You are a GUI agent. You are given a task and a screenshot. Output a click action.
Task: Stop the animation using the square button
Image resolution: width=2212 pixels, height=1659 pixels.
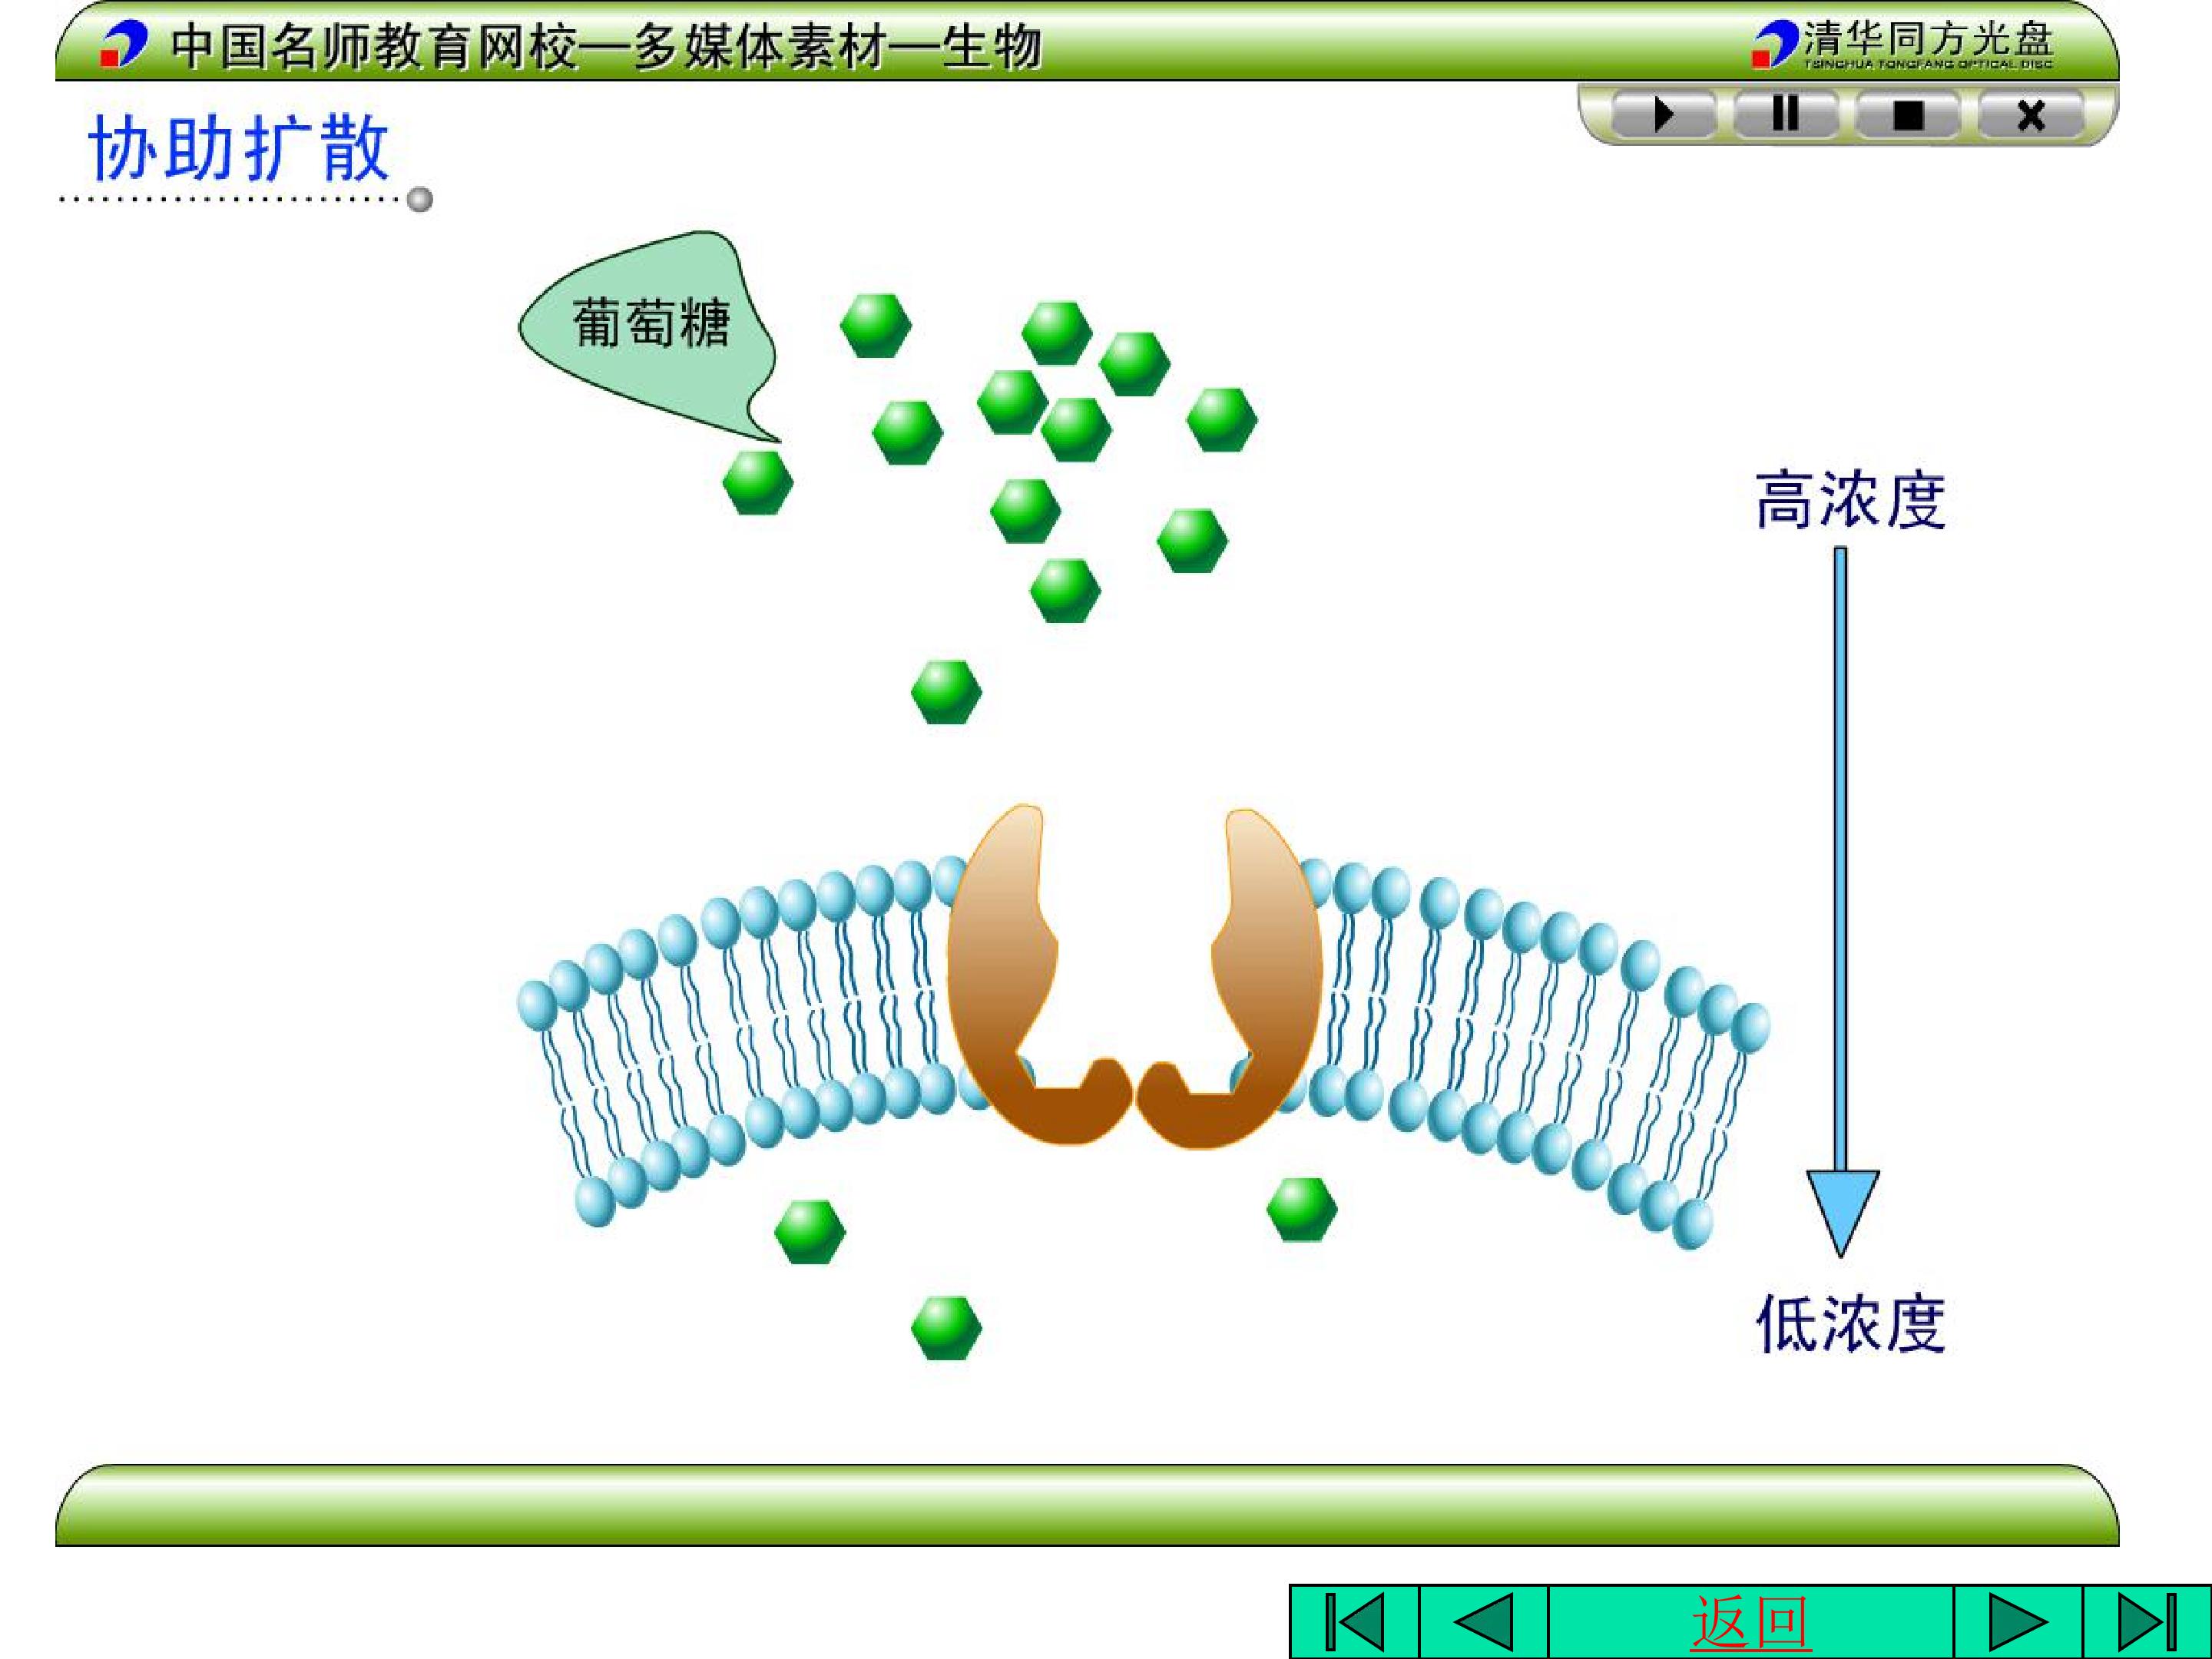point(1908,115)
